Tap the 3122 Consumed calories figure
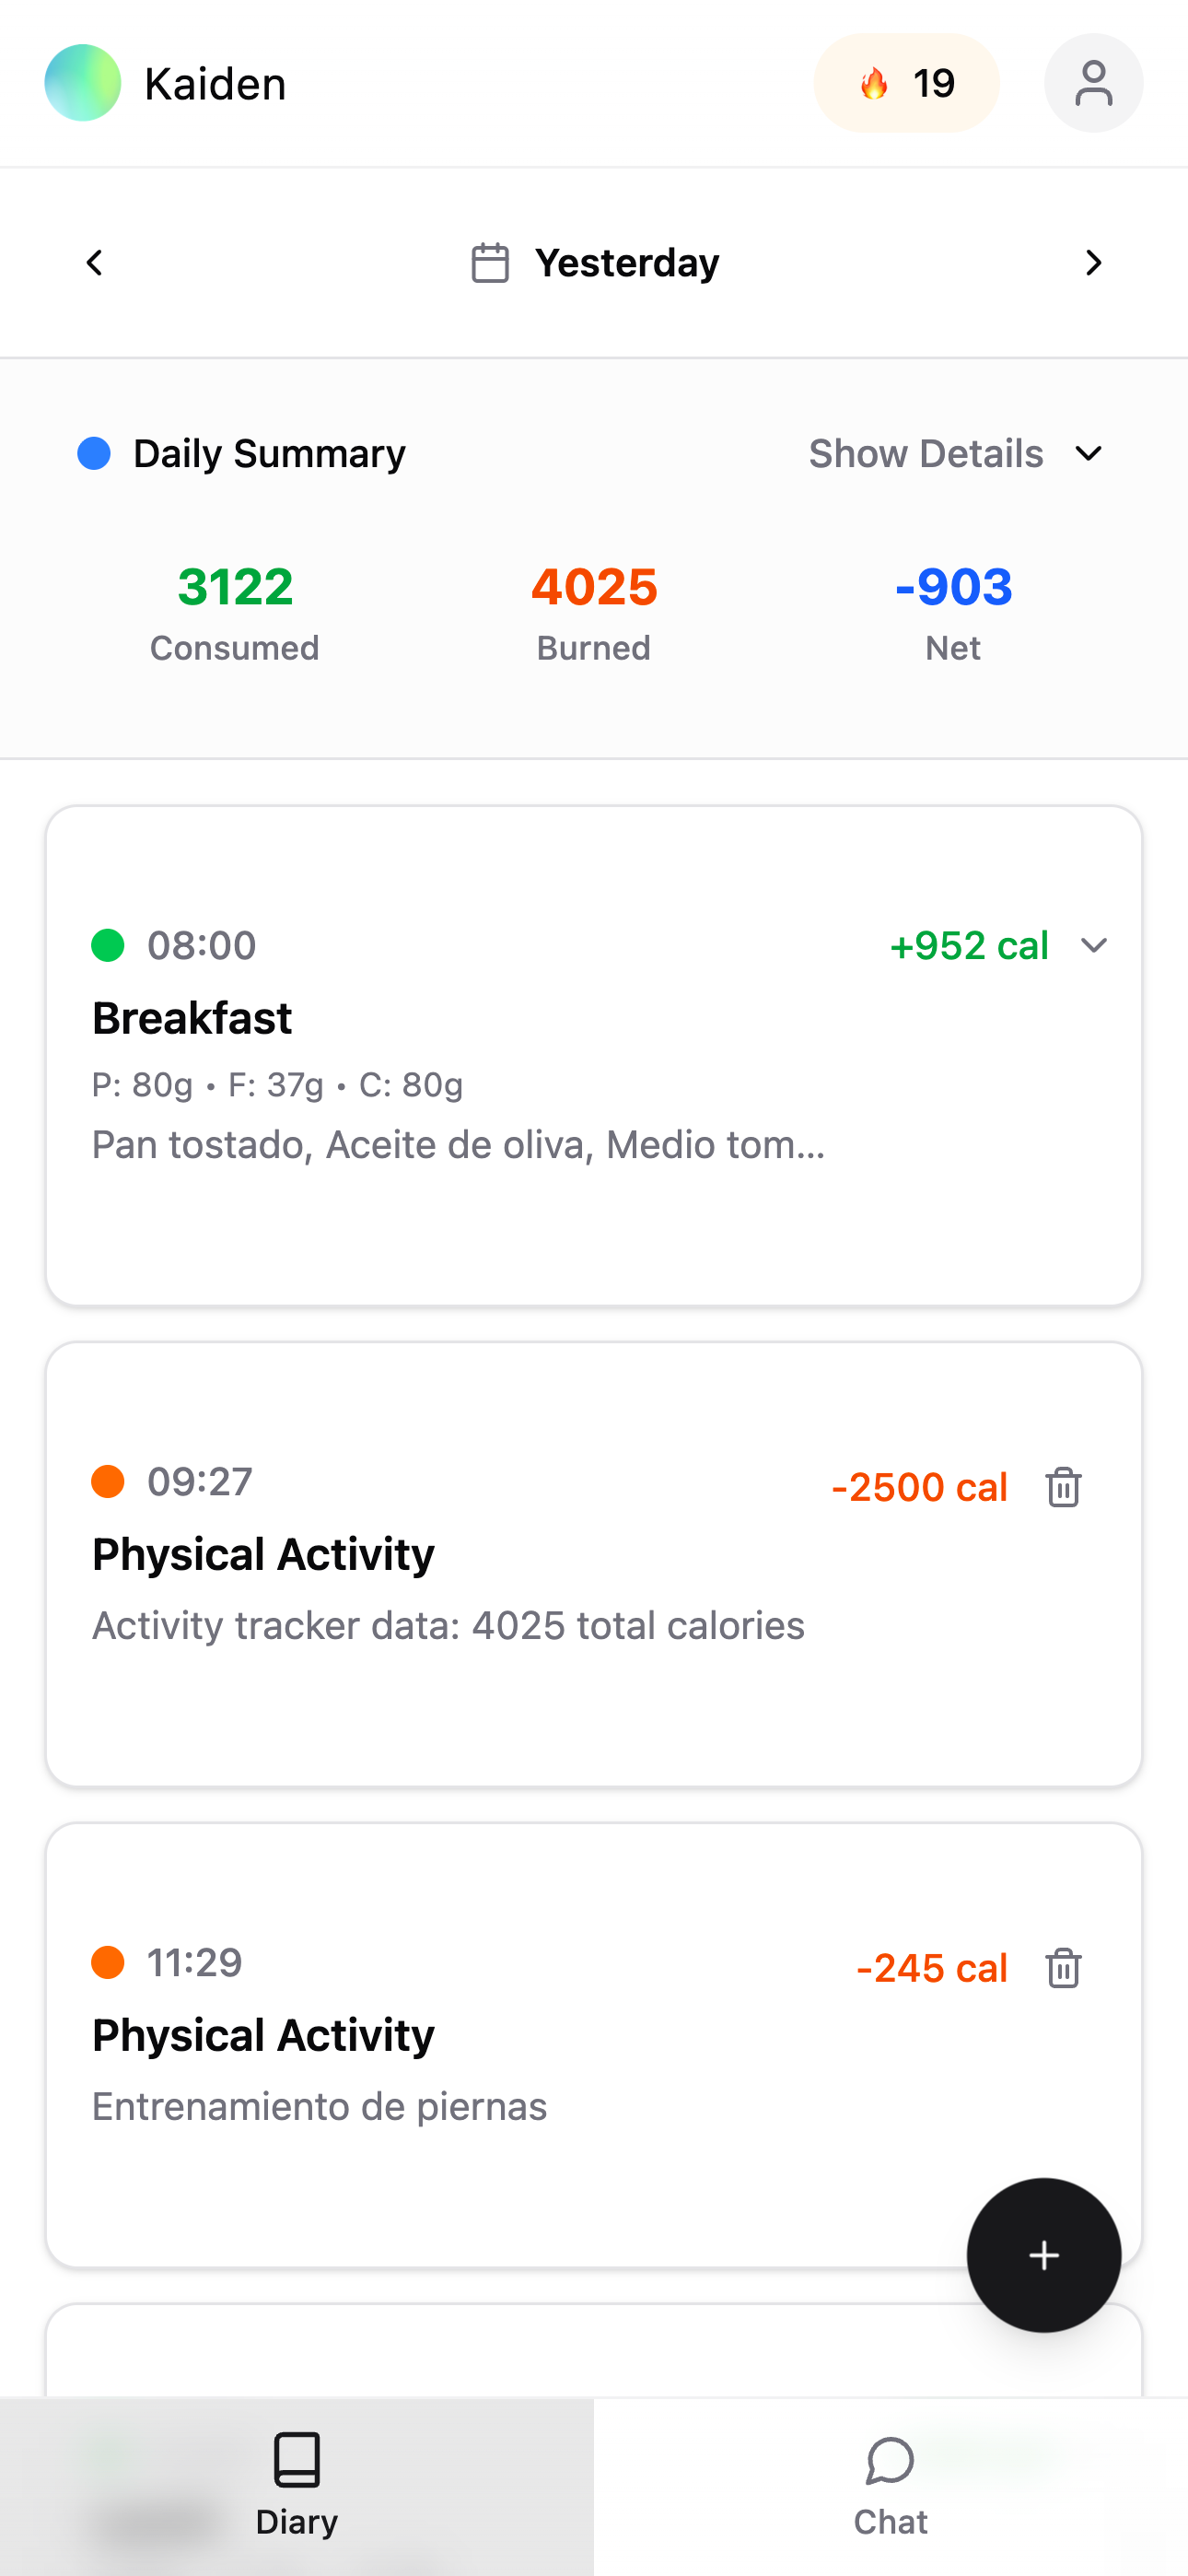Image resolution: width=1188 pixels, height=2576 pixels. (x=235, y=587)
